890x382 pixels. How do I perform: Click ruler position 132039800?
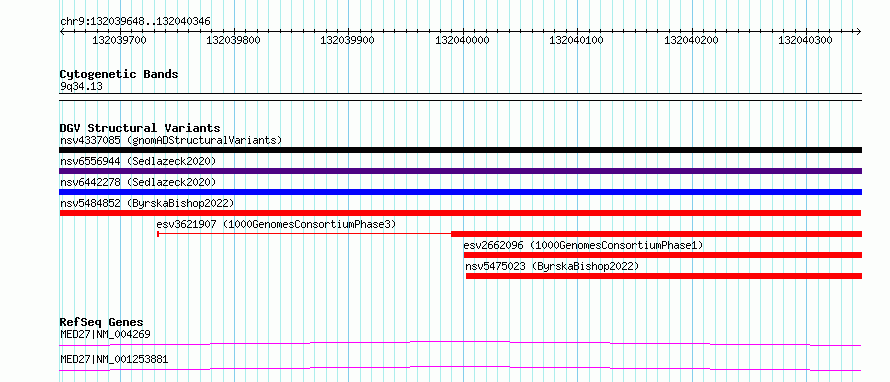tap(233, 40)
